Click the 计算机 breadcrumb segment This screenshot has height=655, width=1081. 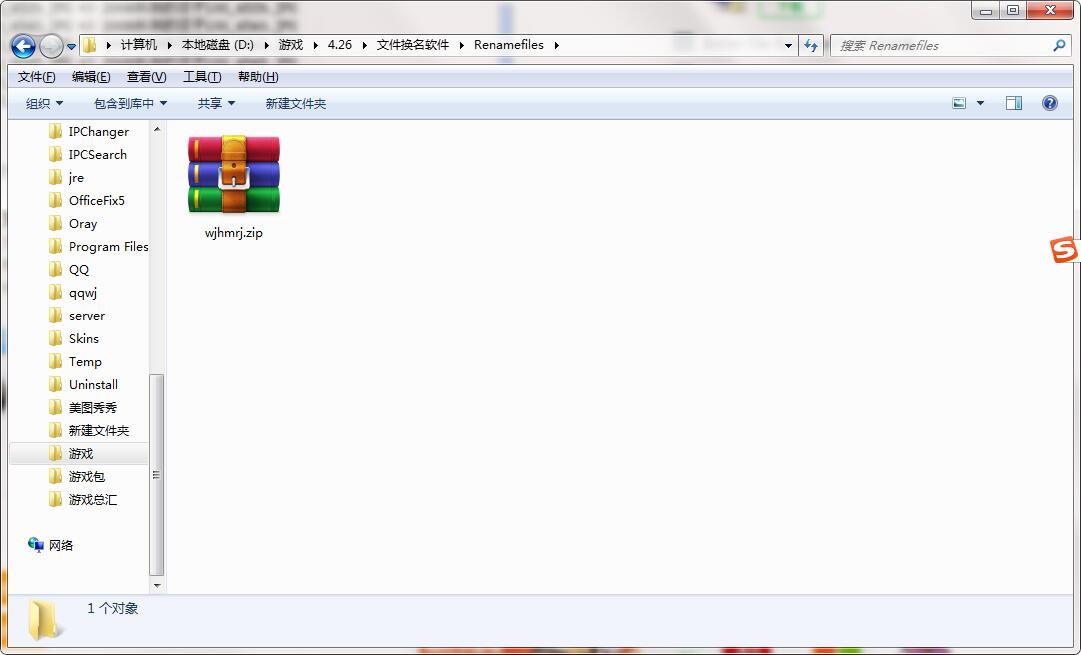coord(139,45)
